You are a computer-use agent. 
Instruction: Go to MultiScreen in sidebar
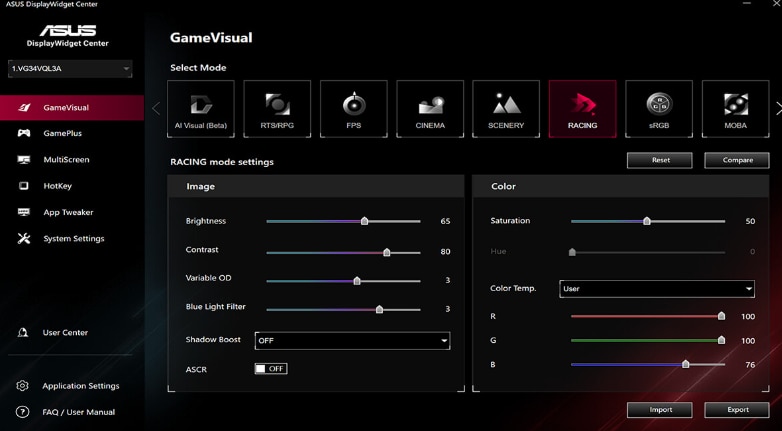[66, 160]
